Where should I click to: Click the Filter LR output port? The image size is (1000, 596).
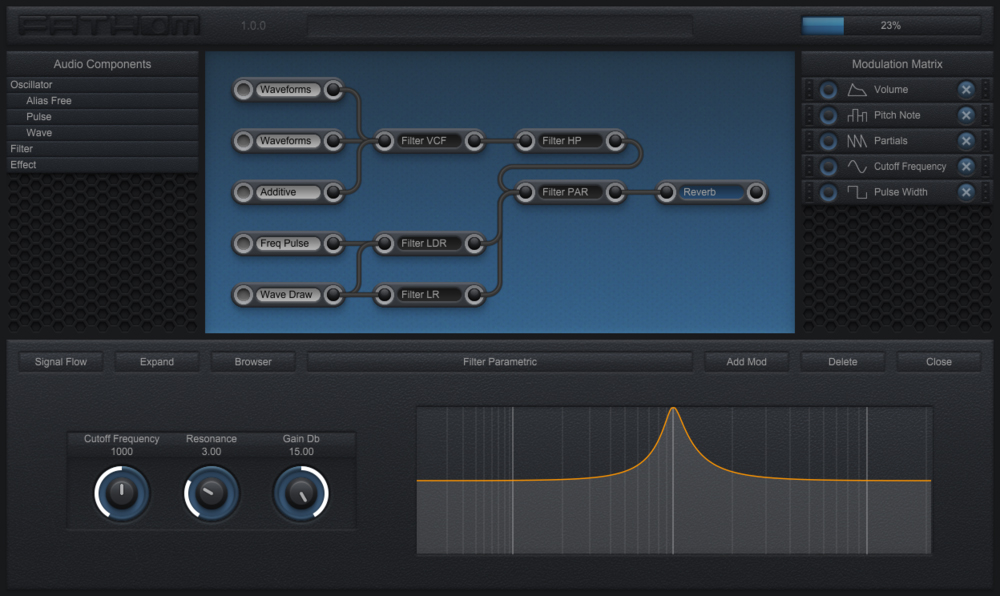click(x=474, y=294)
